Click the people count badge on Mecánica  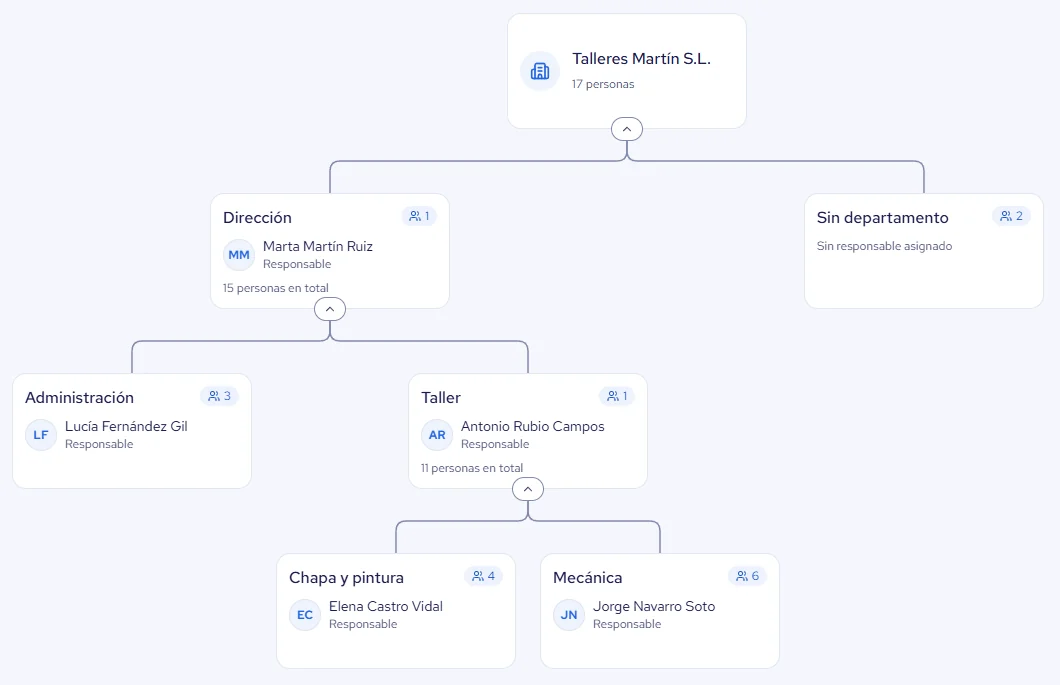click(x=748, y=576)
